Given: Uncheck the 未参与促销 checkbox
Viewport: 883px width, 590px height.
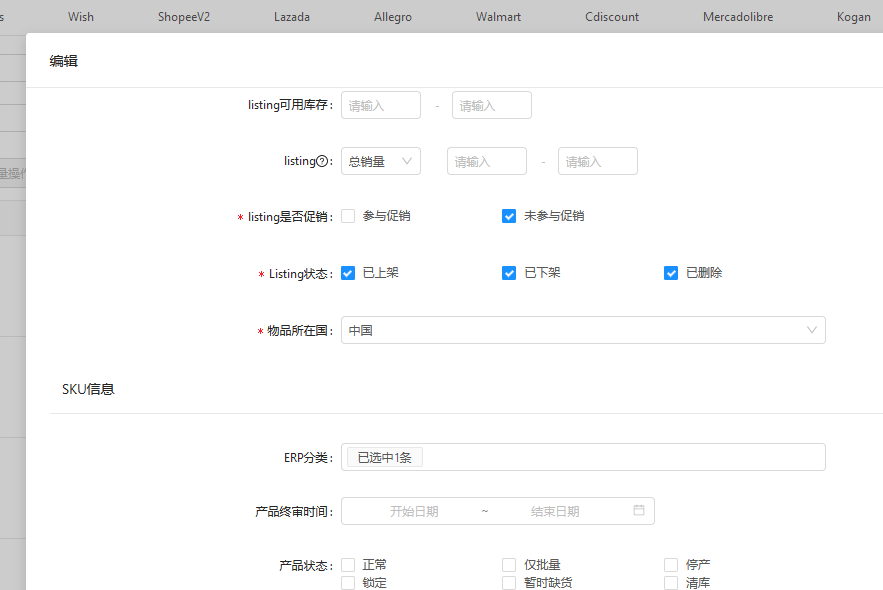Looking at the screenshot, I should tap(509, 216).
